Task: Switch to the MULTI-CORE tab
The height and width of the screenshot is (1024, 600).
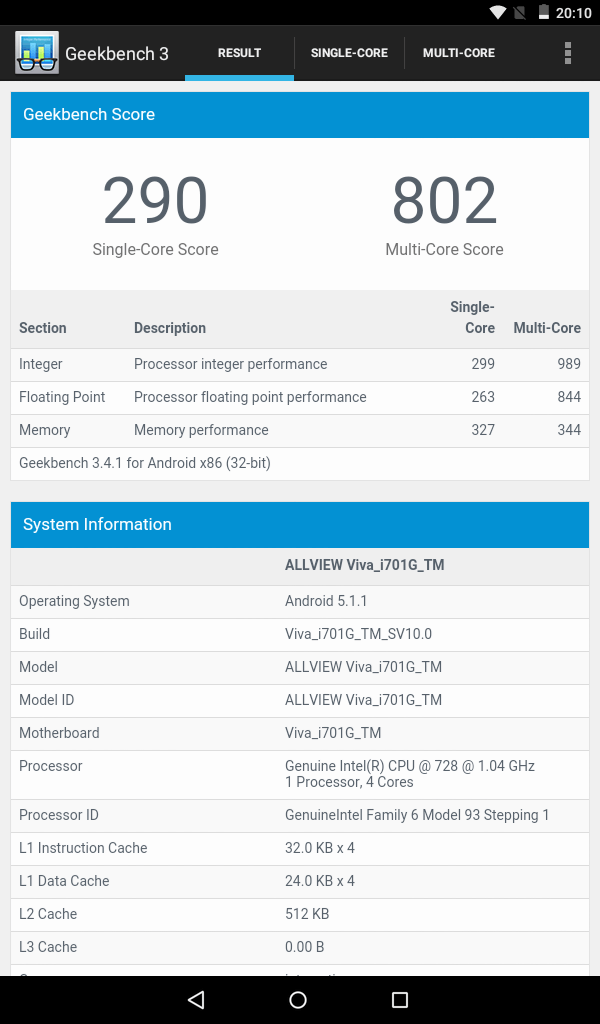Action: pos(459,53)
